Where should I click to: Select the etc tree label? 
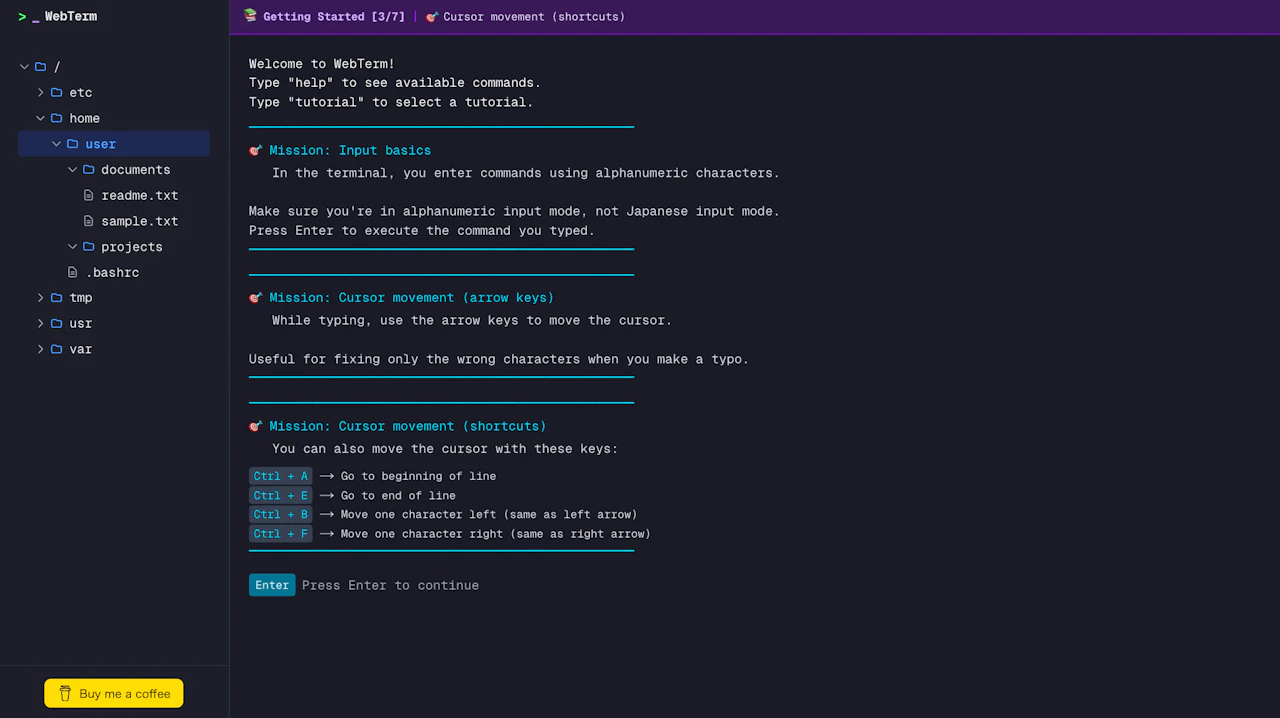[81, 92]
